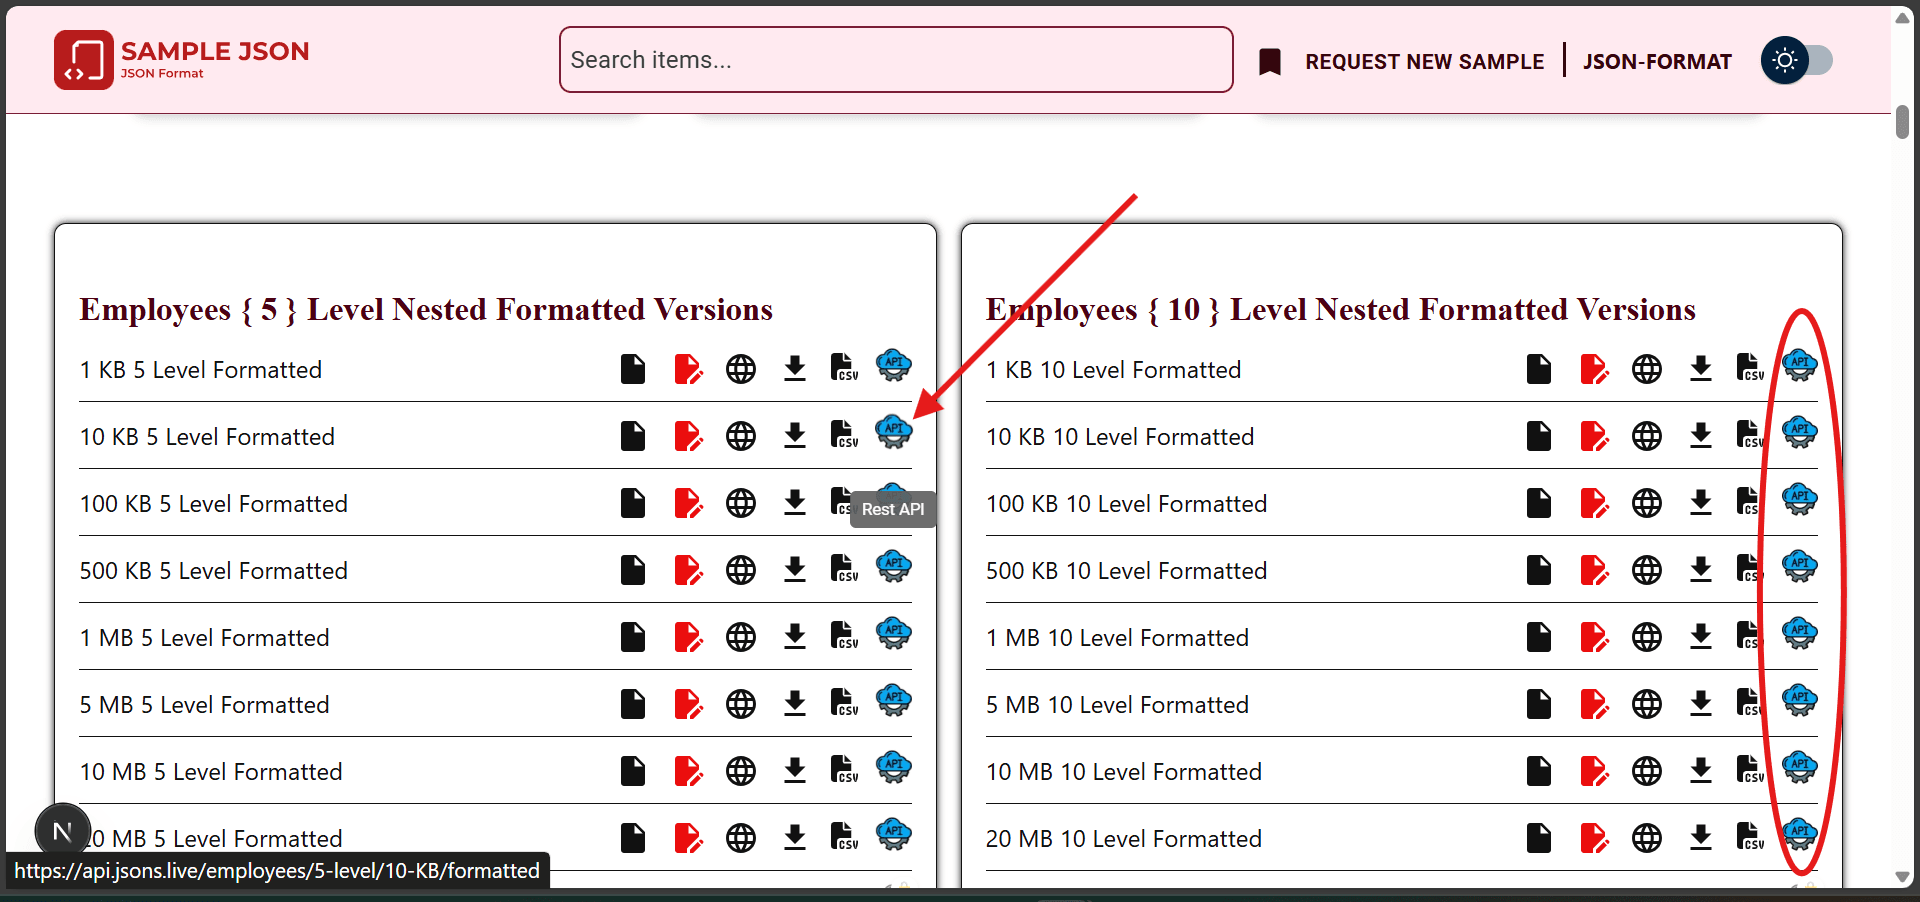The height and width of the screenshot is (902, 1920).
Task: Open Rest API for 1 MB 10 Level Formatted
Action: (1800, 633)
